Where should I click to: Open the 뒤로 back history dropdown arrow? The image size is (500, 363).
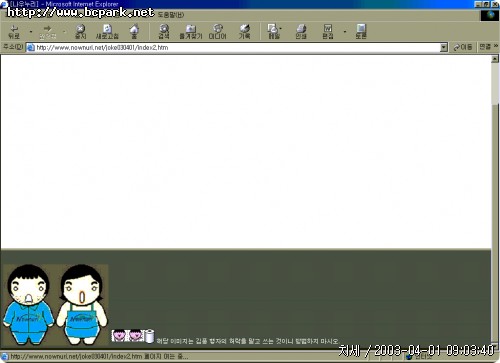click(x=31, y=32)
